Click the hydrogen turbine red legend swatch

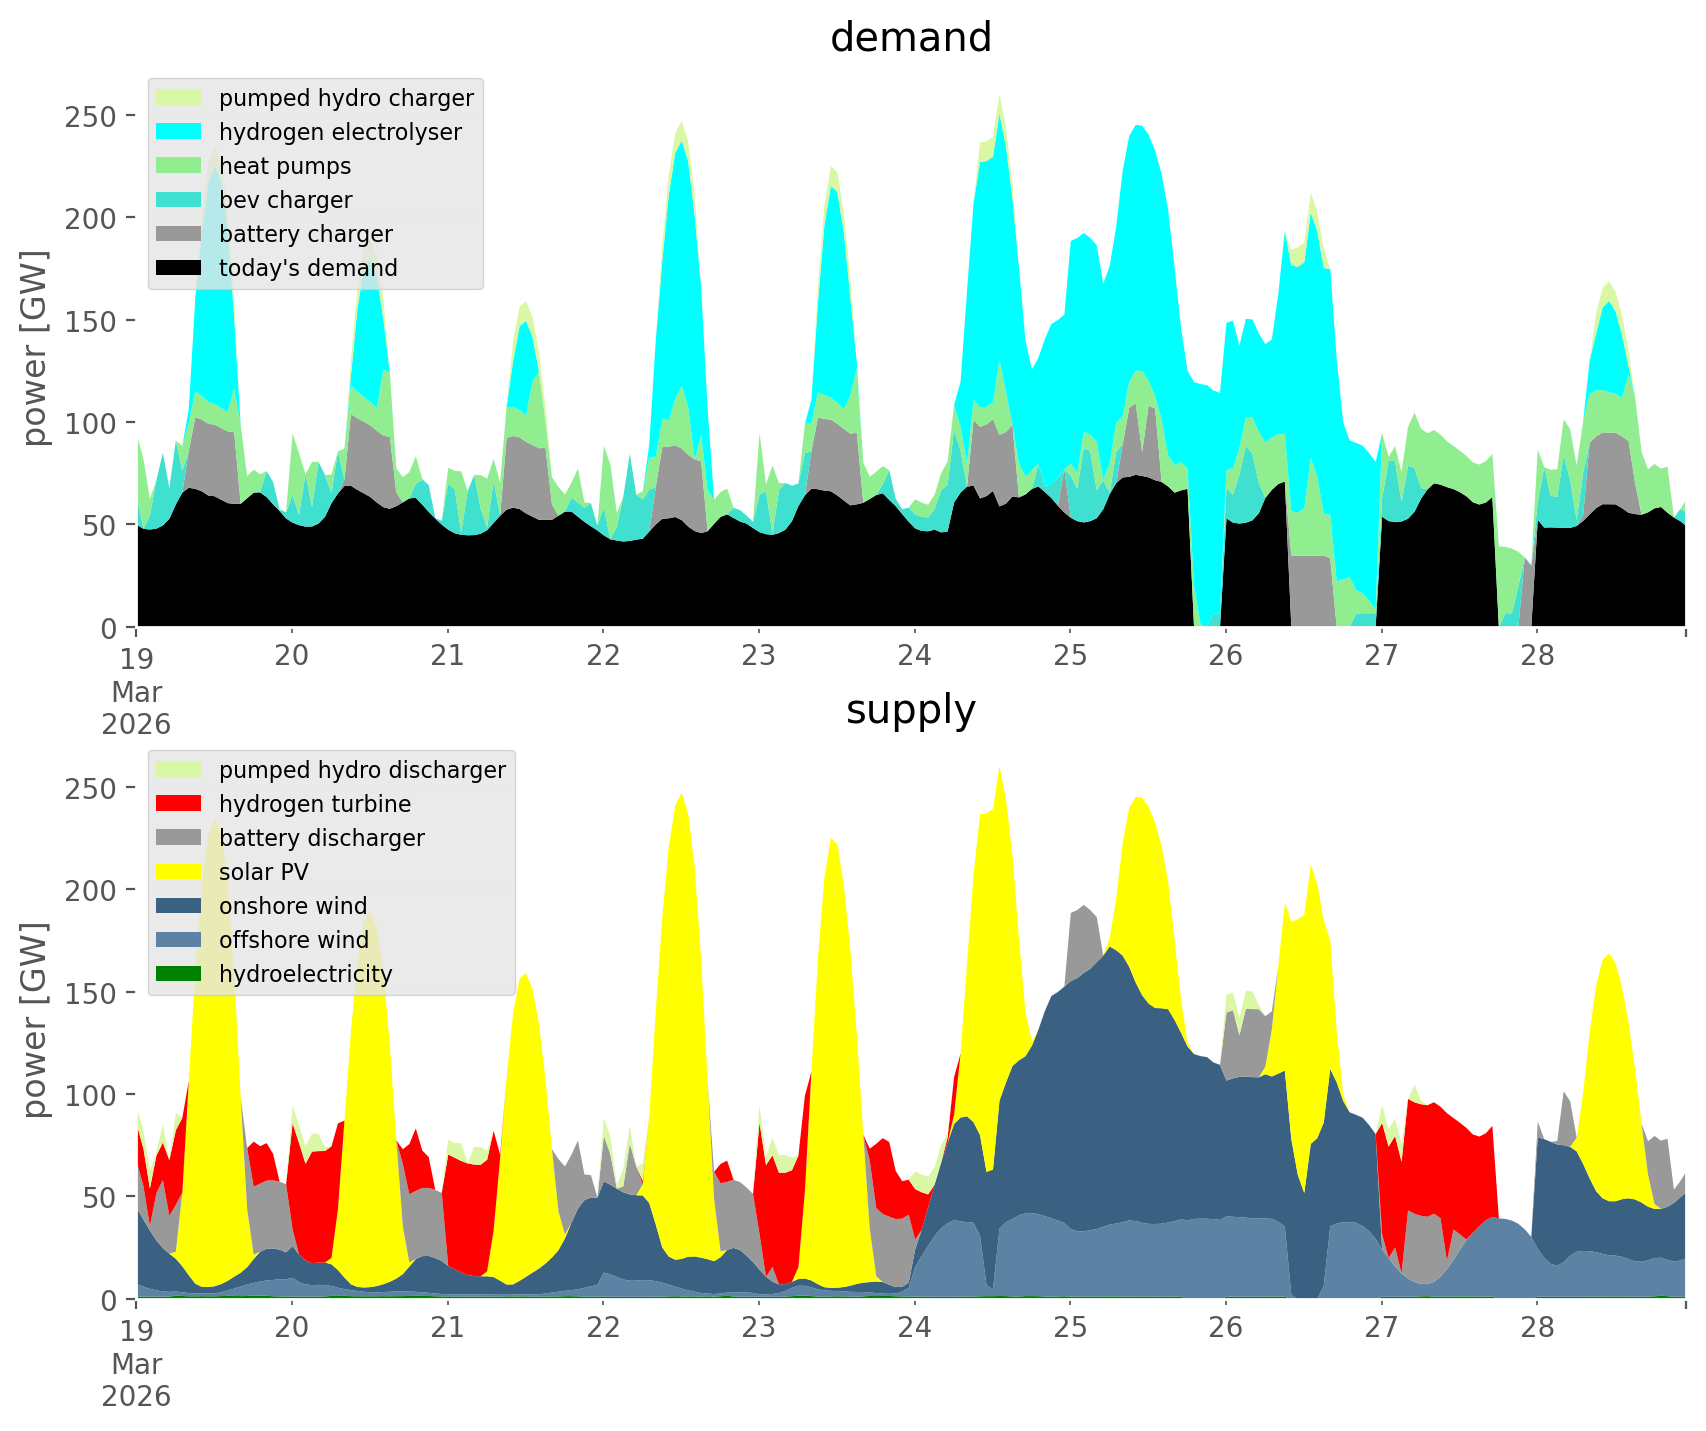(180, 804)
